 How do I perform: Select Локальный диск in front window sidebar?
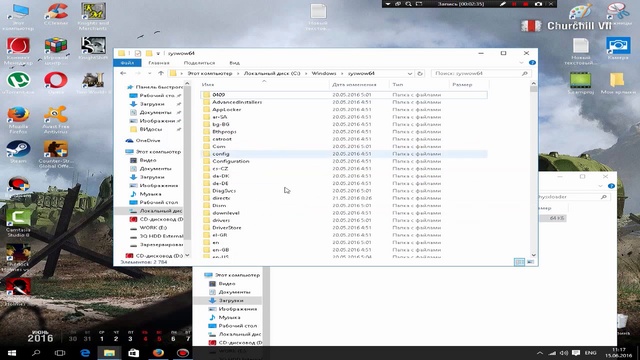coord(156,211)
